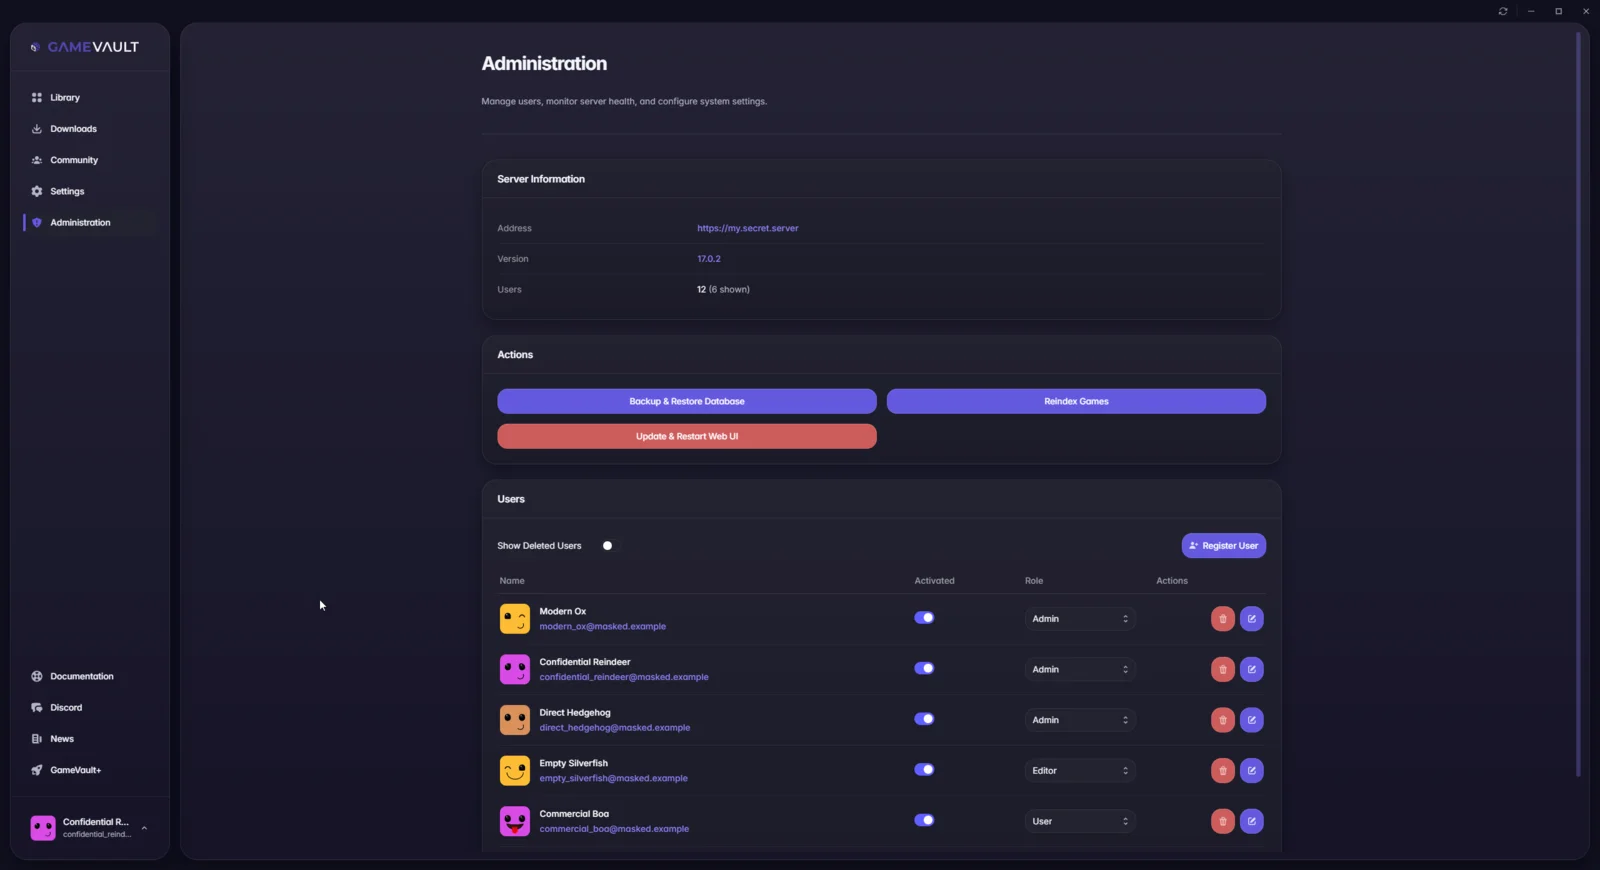Click the Name column header
The width and height of the screenshot is (1600, 870).
click(x=512, y=581)
